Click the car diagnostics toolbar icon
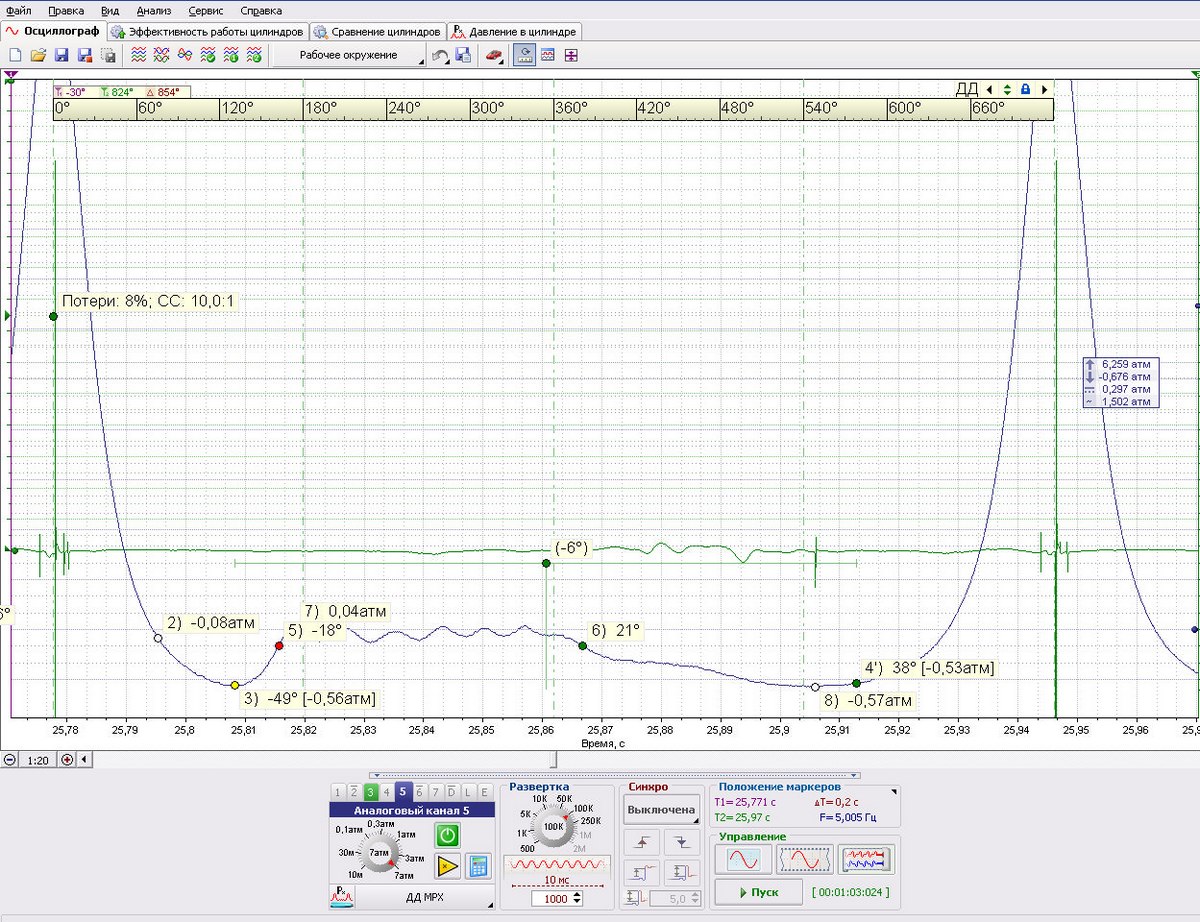1200x922 pixels. pyautogui.click(x=494, y=56)
